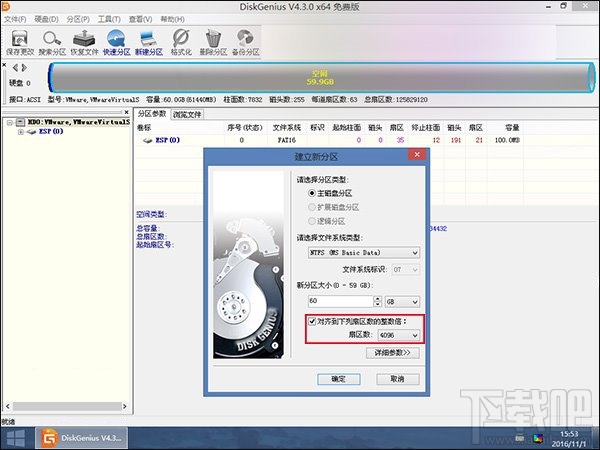Open the file system ID 07 dropdown
The image size is (600, 450).
[x=406, y=270]
